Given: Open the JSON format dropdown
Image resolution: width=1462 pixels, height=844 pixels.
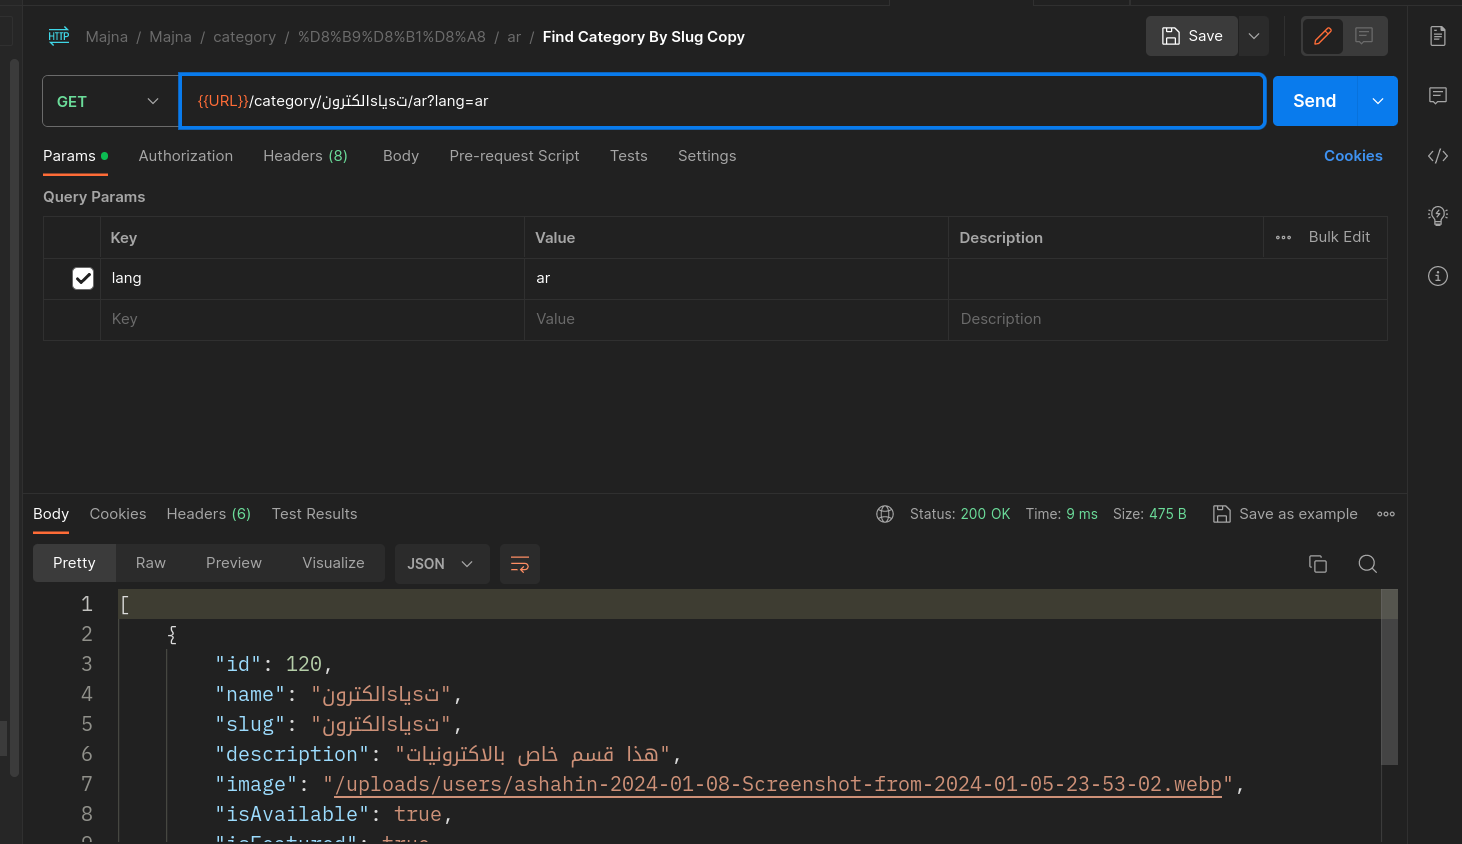Looking at the screenshot, I should (441, 564).
